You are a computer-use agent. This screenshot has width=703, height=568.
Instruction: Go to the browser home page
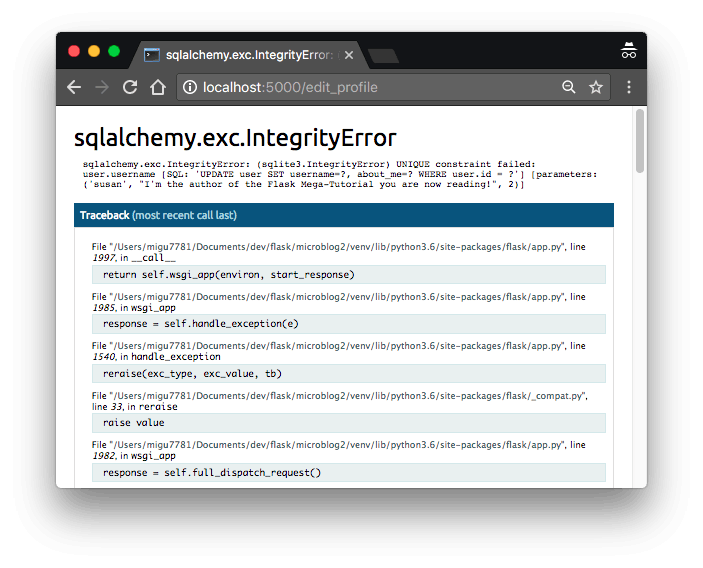coord(157,87)
